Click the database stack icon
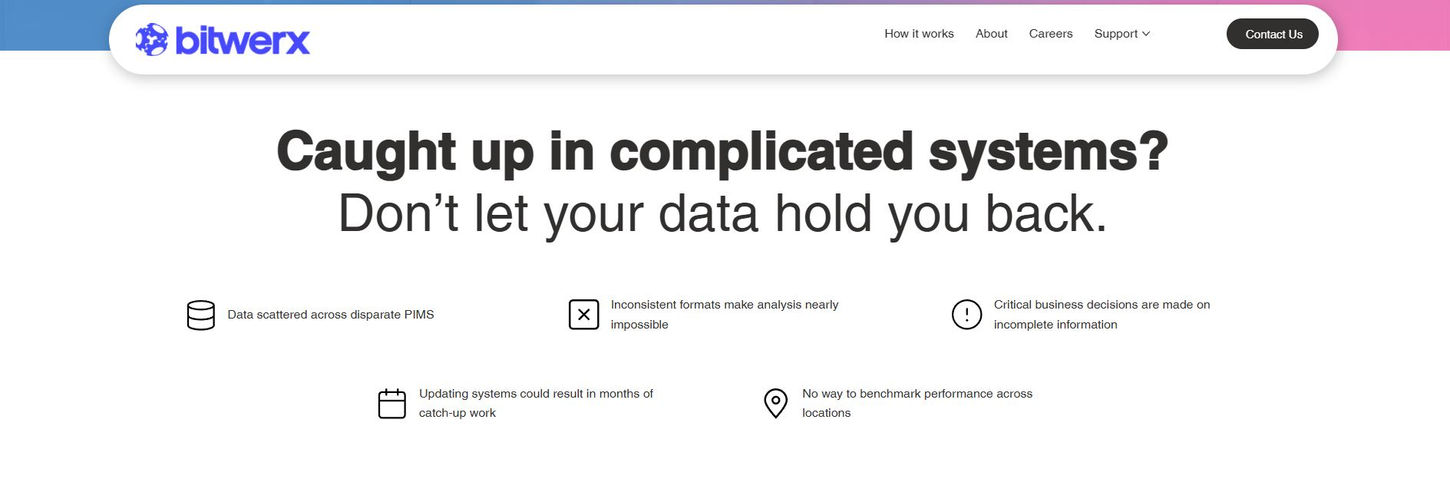 point(201,315)
